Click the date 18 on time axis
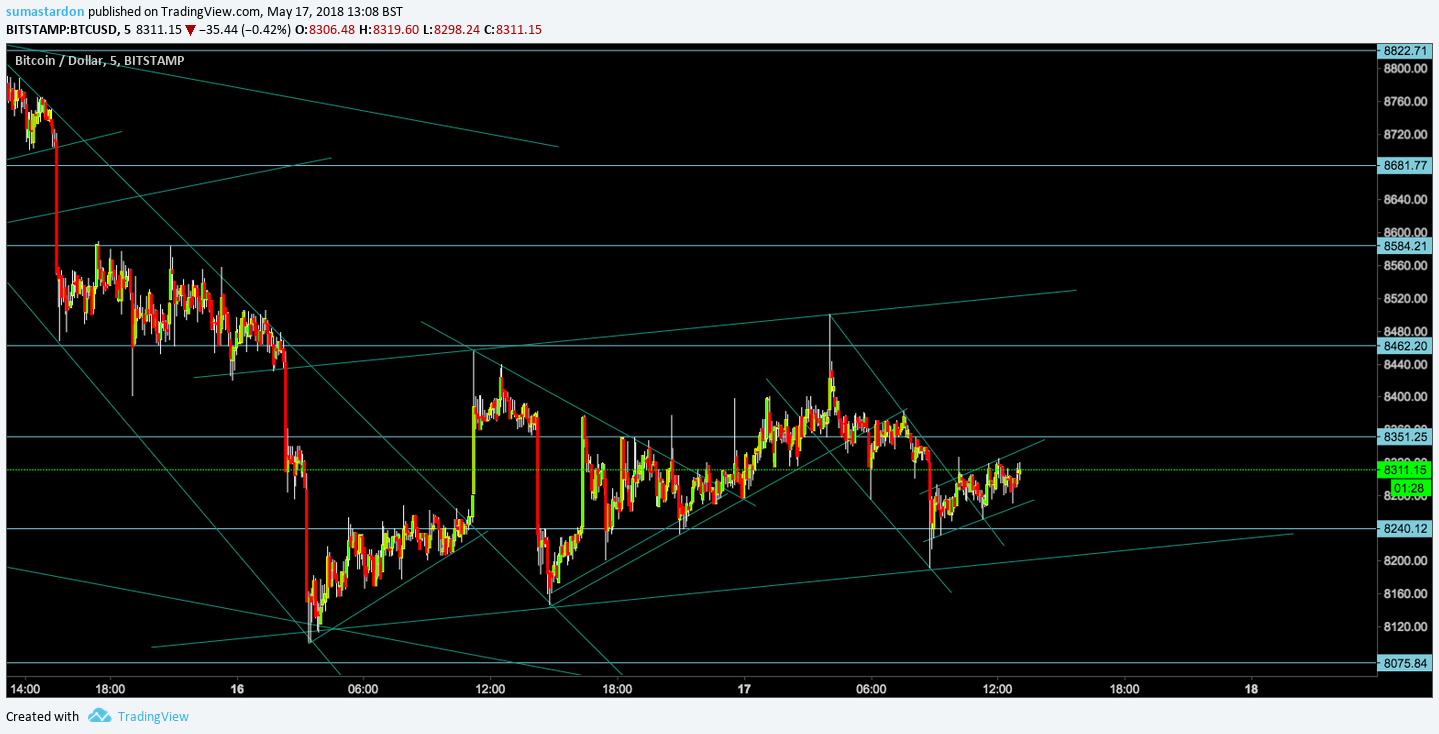 1252,689
